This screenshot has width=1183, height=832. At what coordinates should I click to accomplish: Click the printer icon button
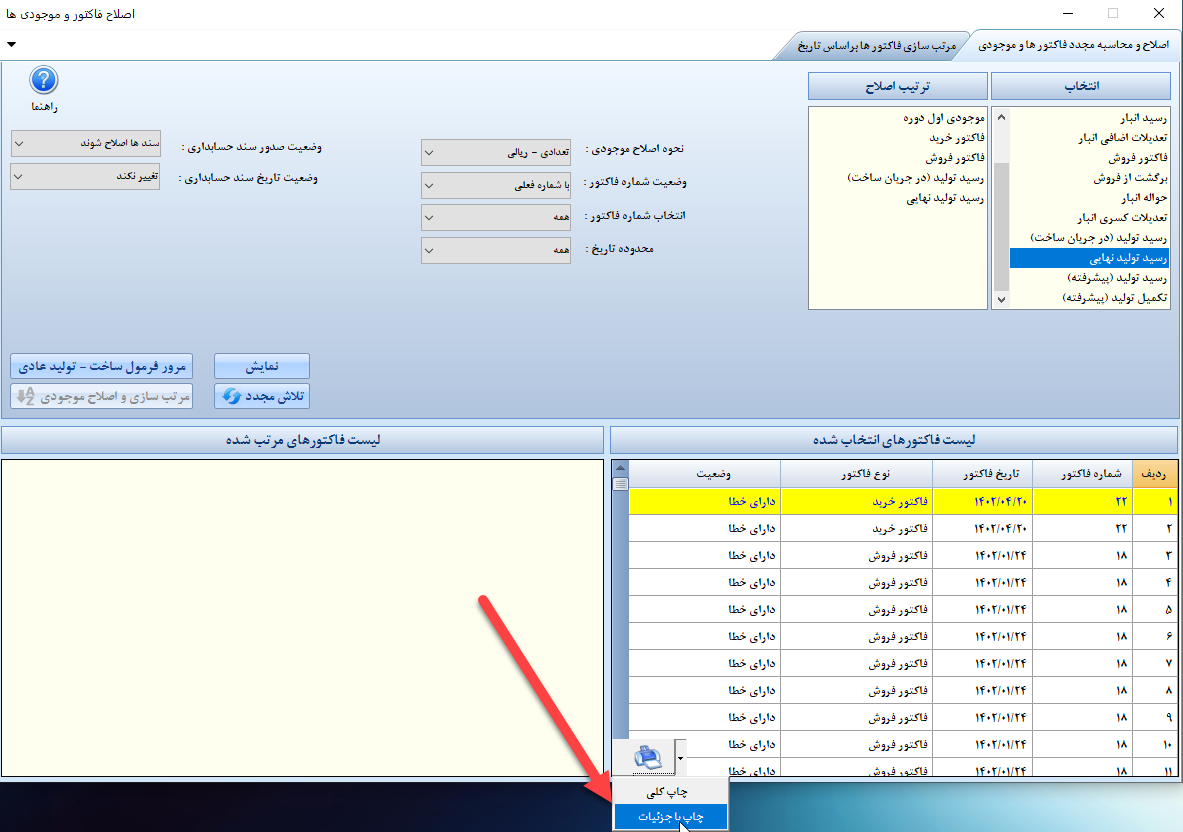pyautogui.click(x=647, y=757)
